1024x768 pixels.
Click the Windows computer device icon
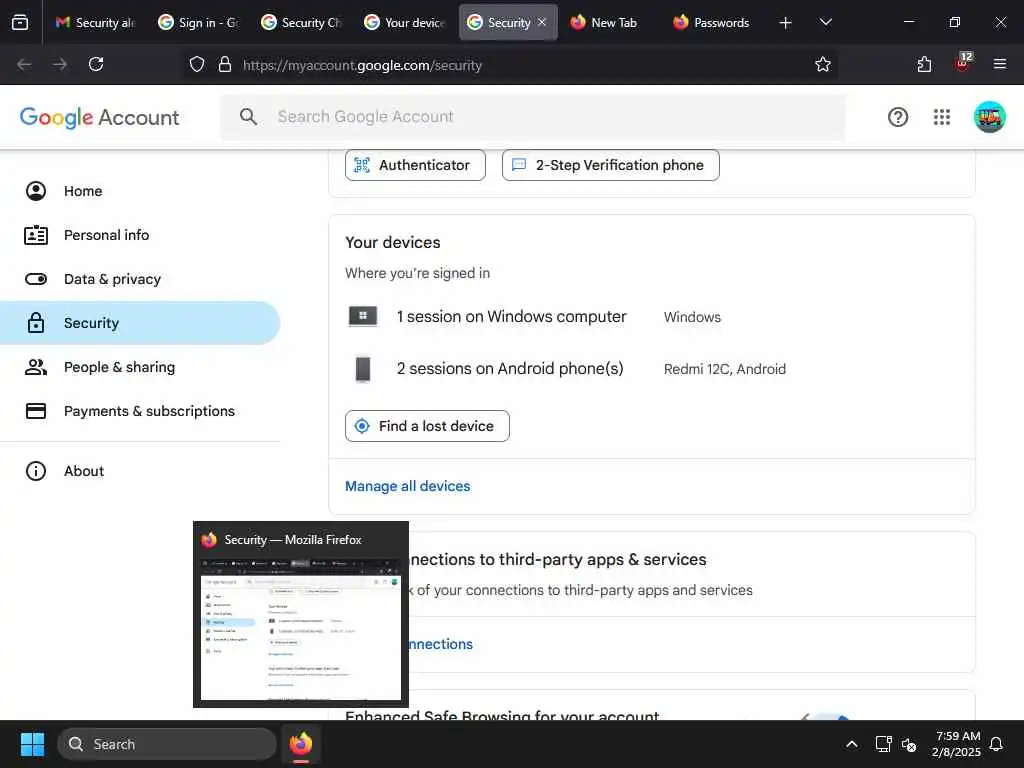point(362,317)
